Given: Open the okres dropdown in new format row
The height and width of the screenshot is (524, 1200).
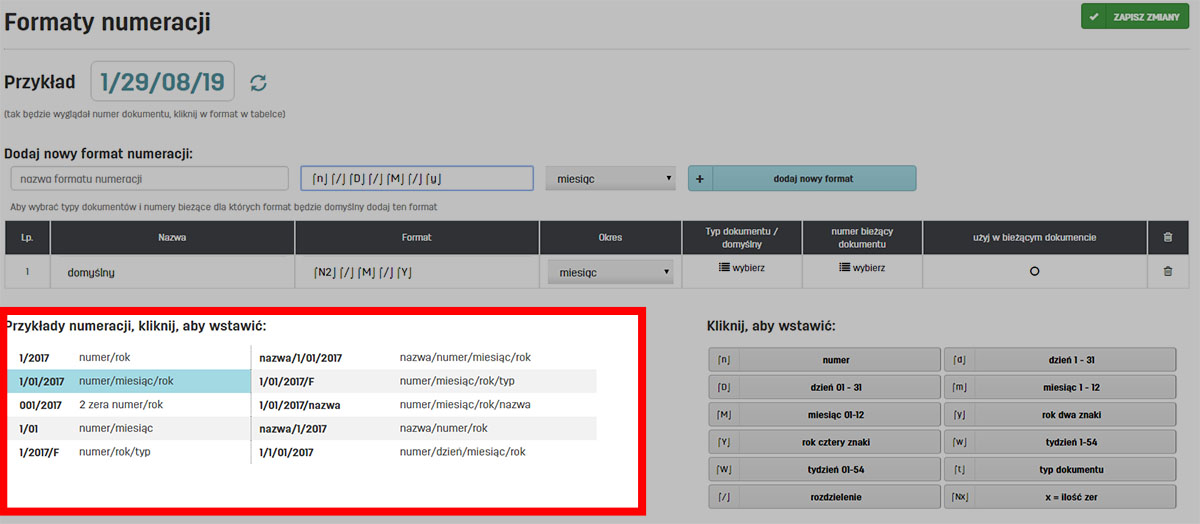Looking at the screenshot, I should coord(611,179).
